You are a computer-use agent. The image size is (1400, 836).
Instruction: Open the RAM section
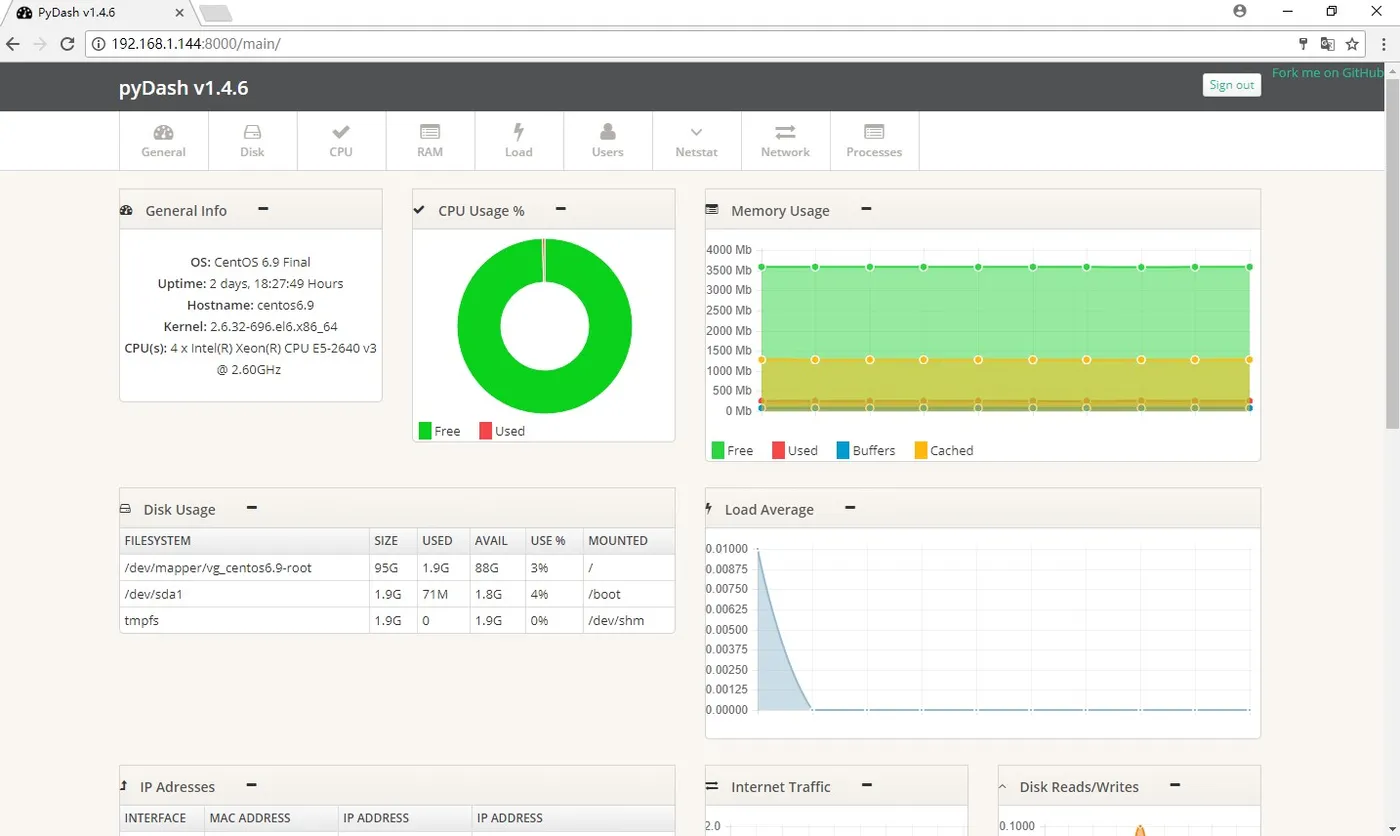[430, 141]
